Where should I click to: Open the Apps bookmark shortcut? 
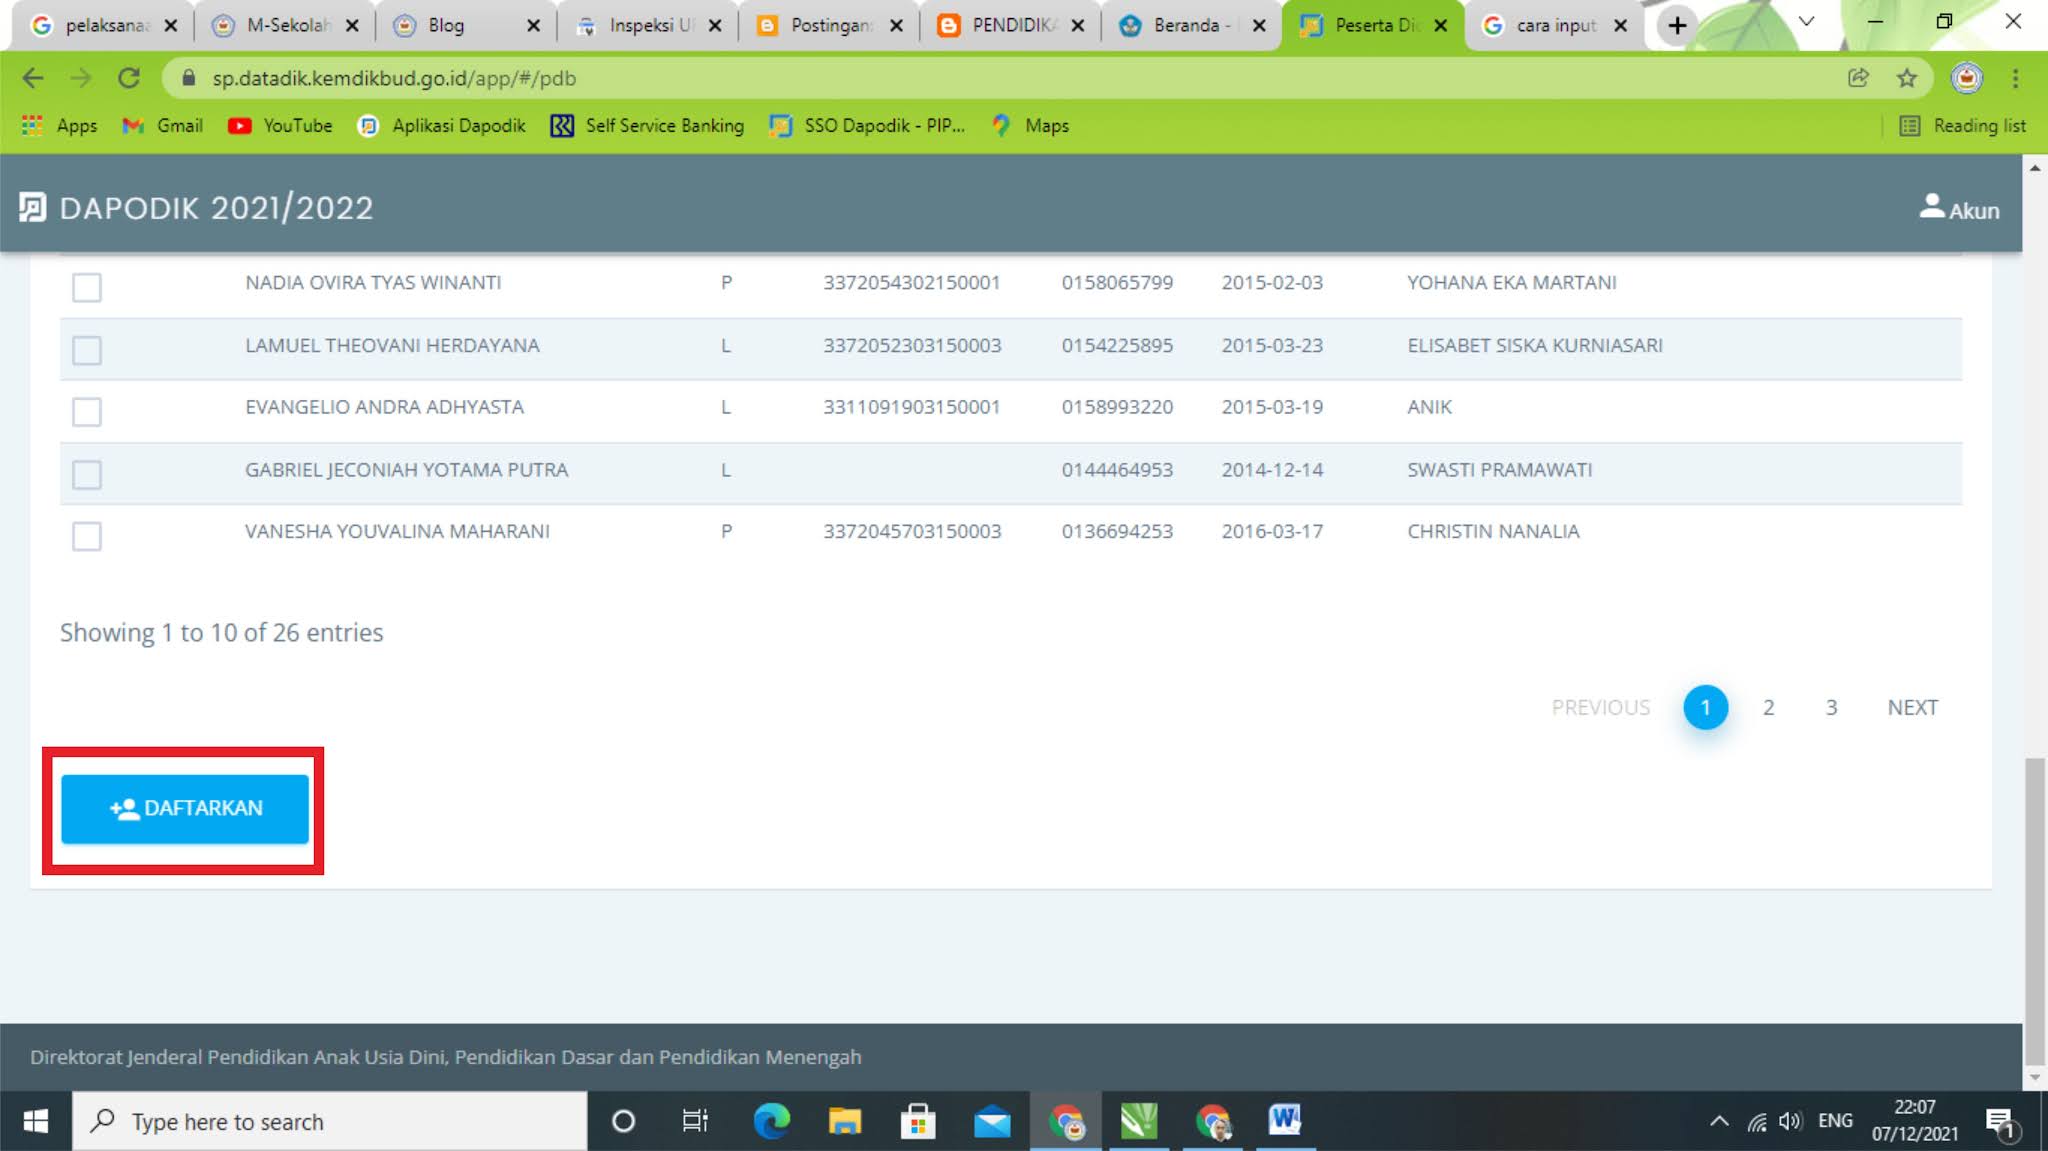tap(60, 125)
